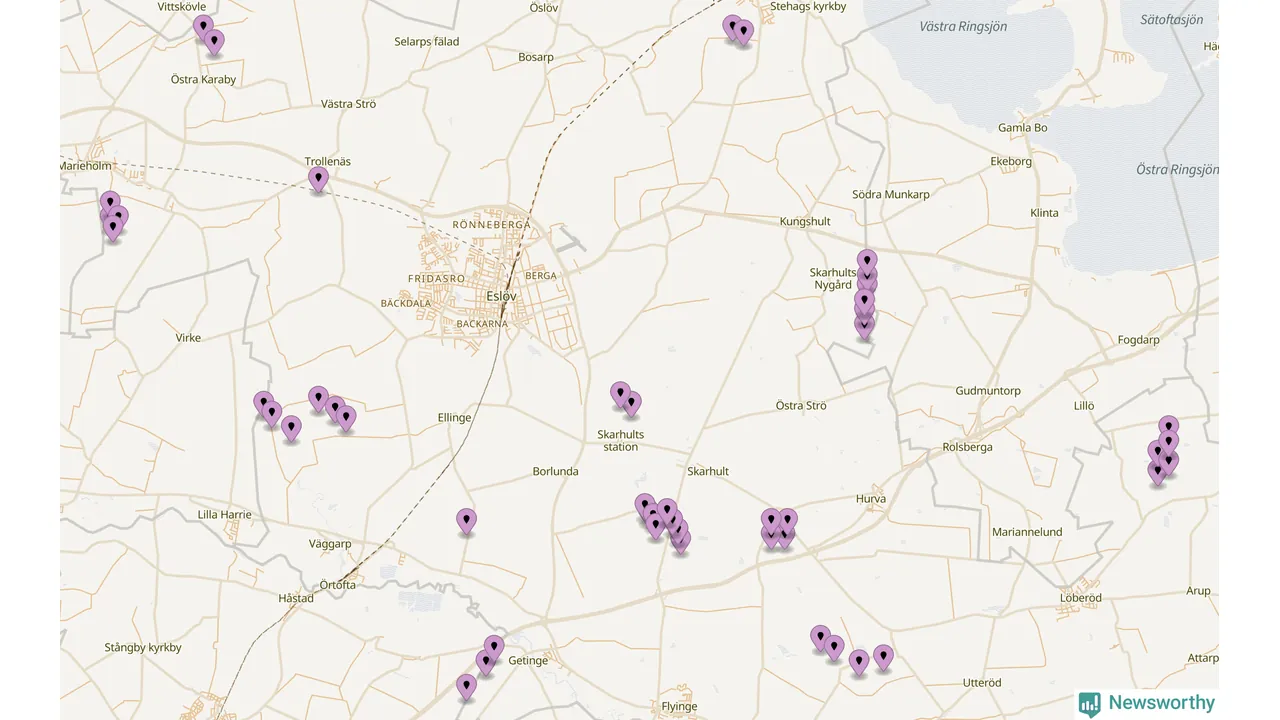Select the lowest pin in cluster below Skarhult
This screenshot has width=1280, height=720.
click(x=681, y=542)
